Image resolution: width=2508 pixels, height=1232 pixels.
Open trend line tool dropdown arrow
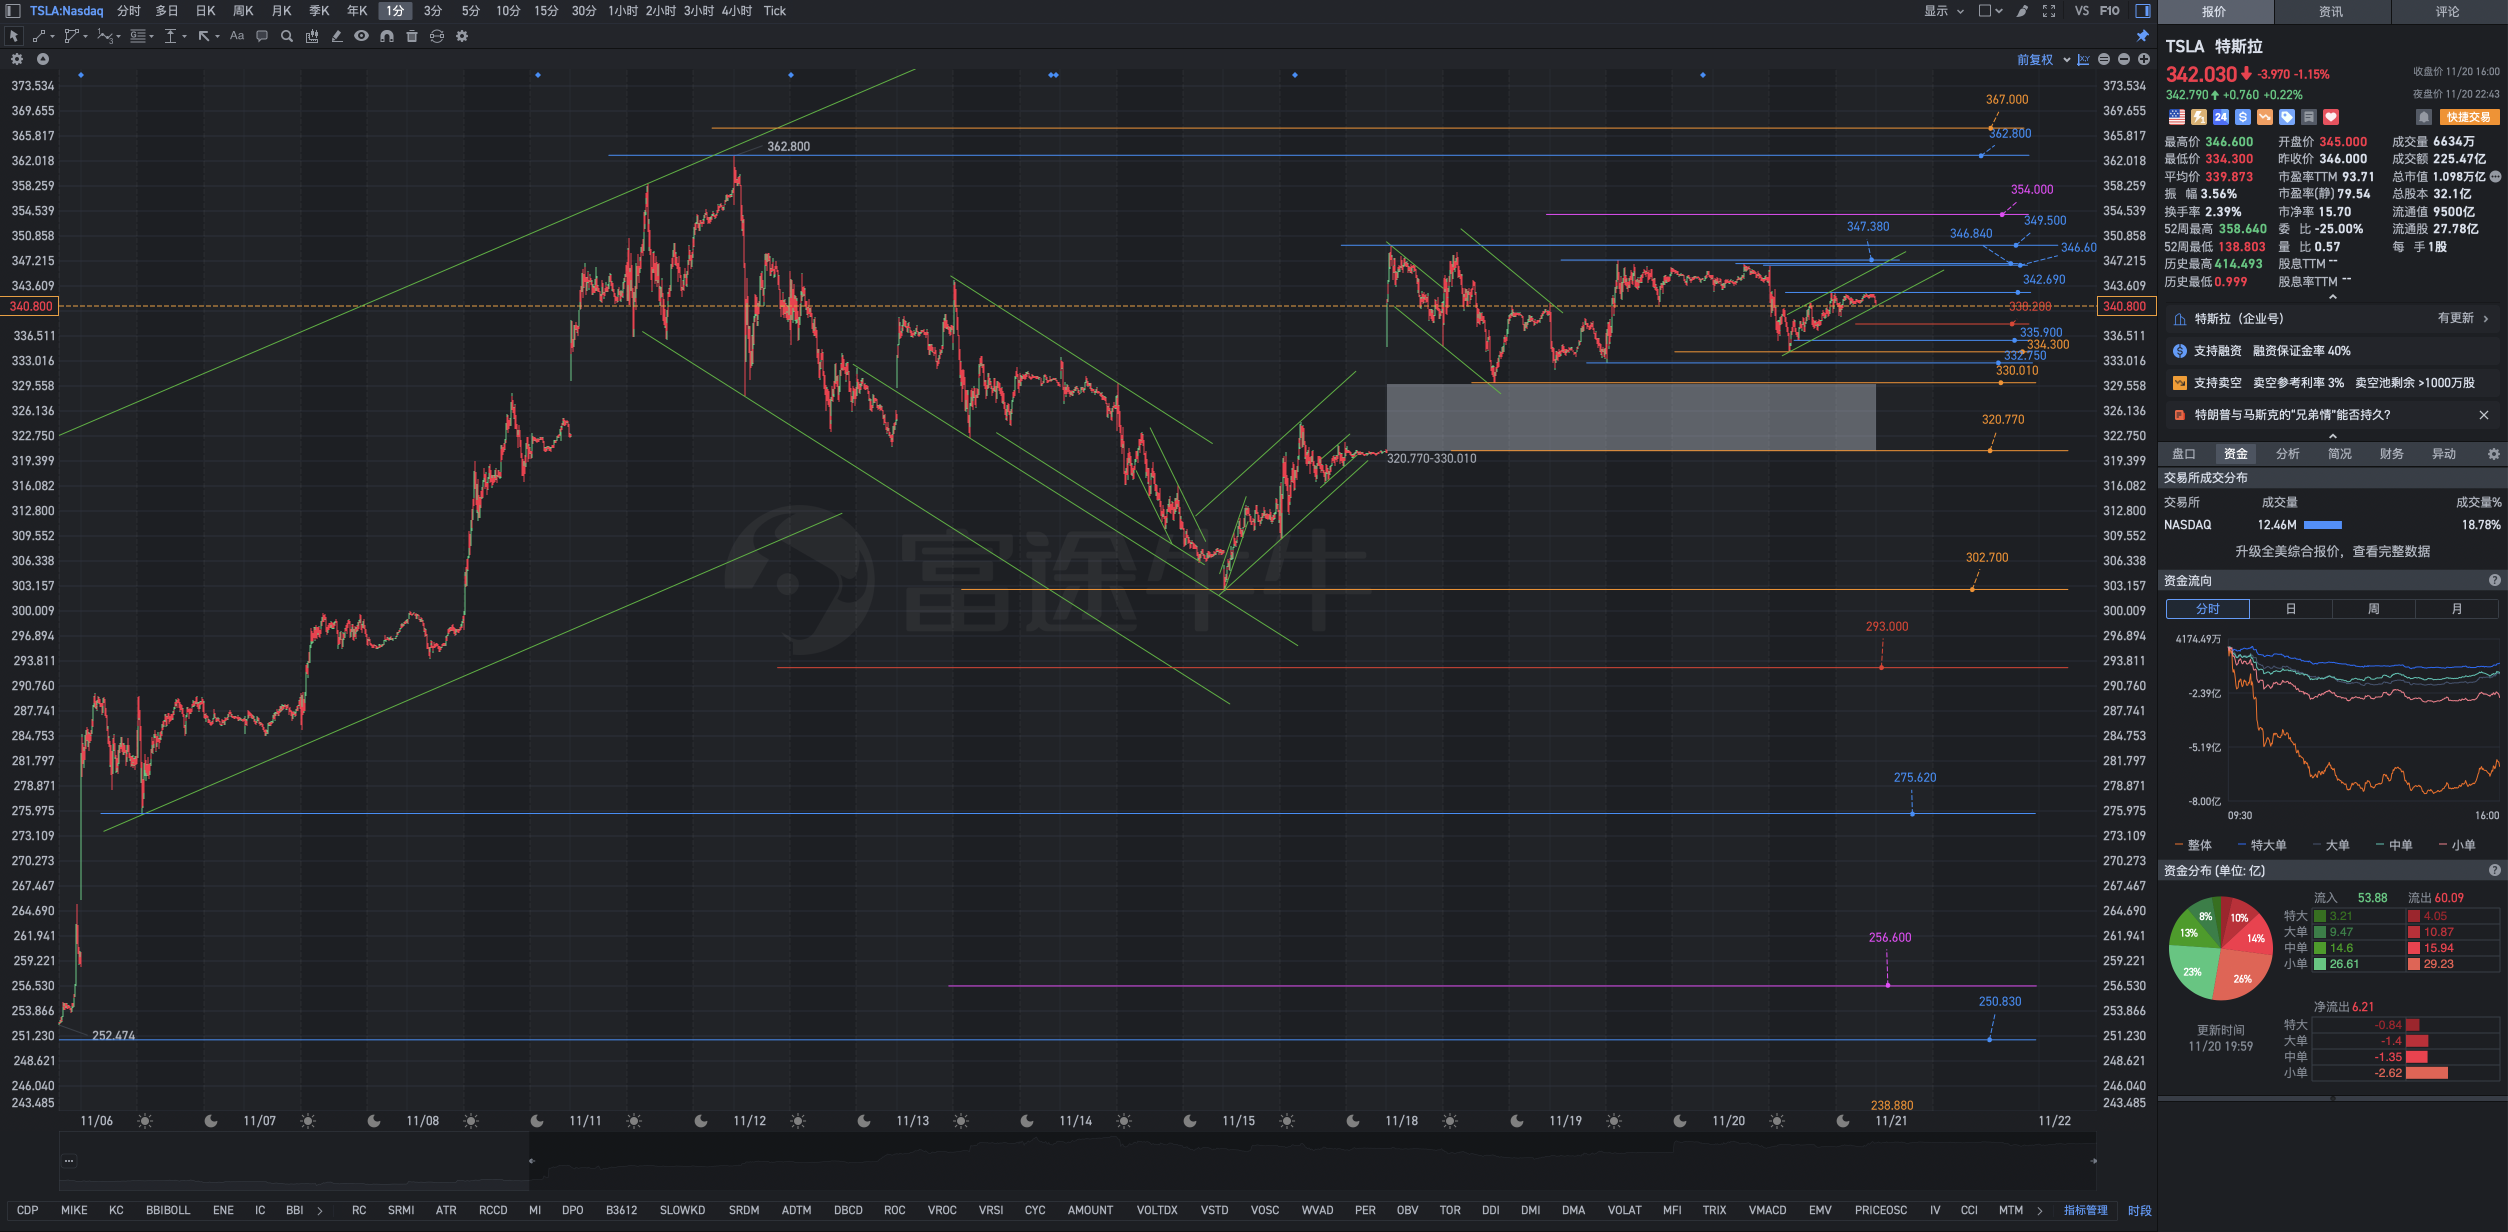pyautogui.click(x=51, y=37)
